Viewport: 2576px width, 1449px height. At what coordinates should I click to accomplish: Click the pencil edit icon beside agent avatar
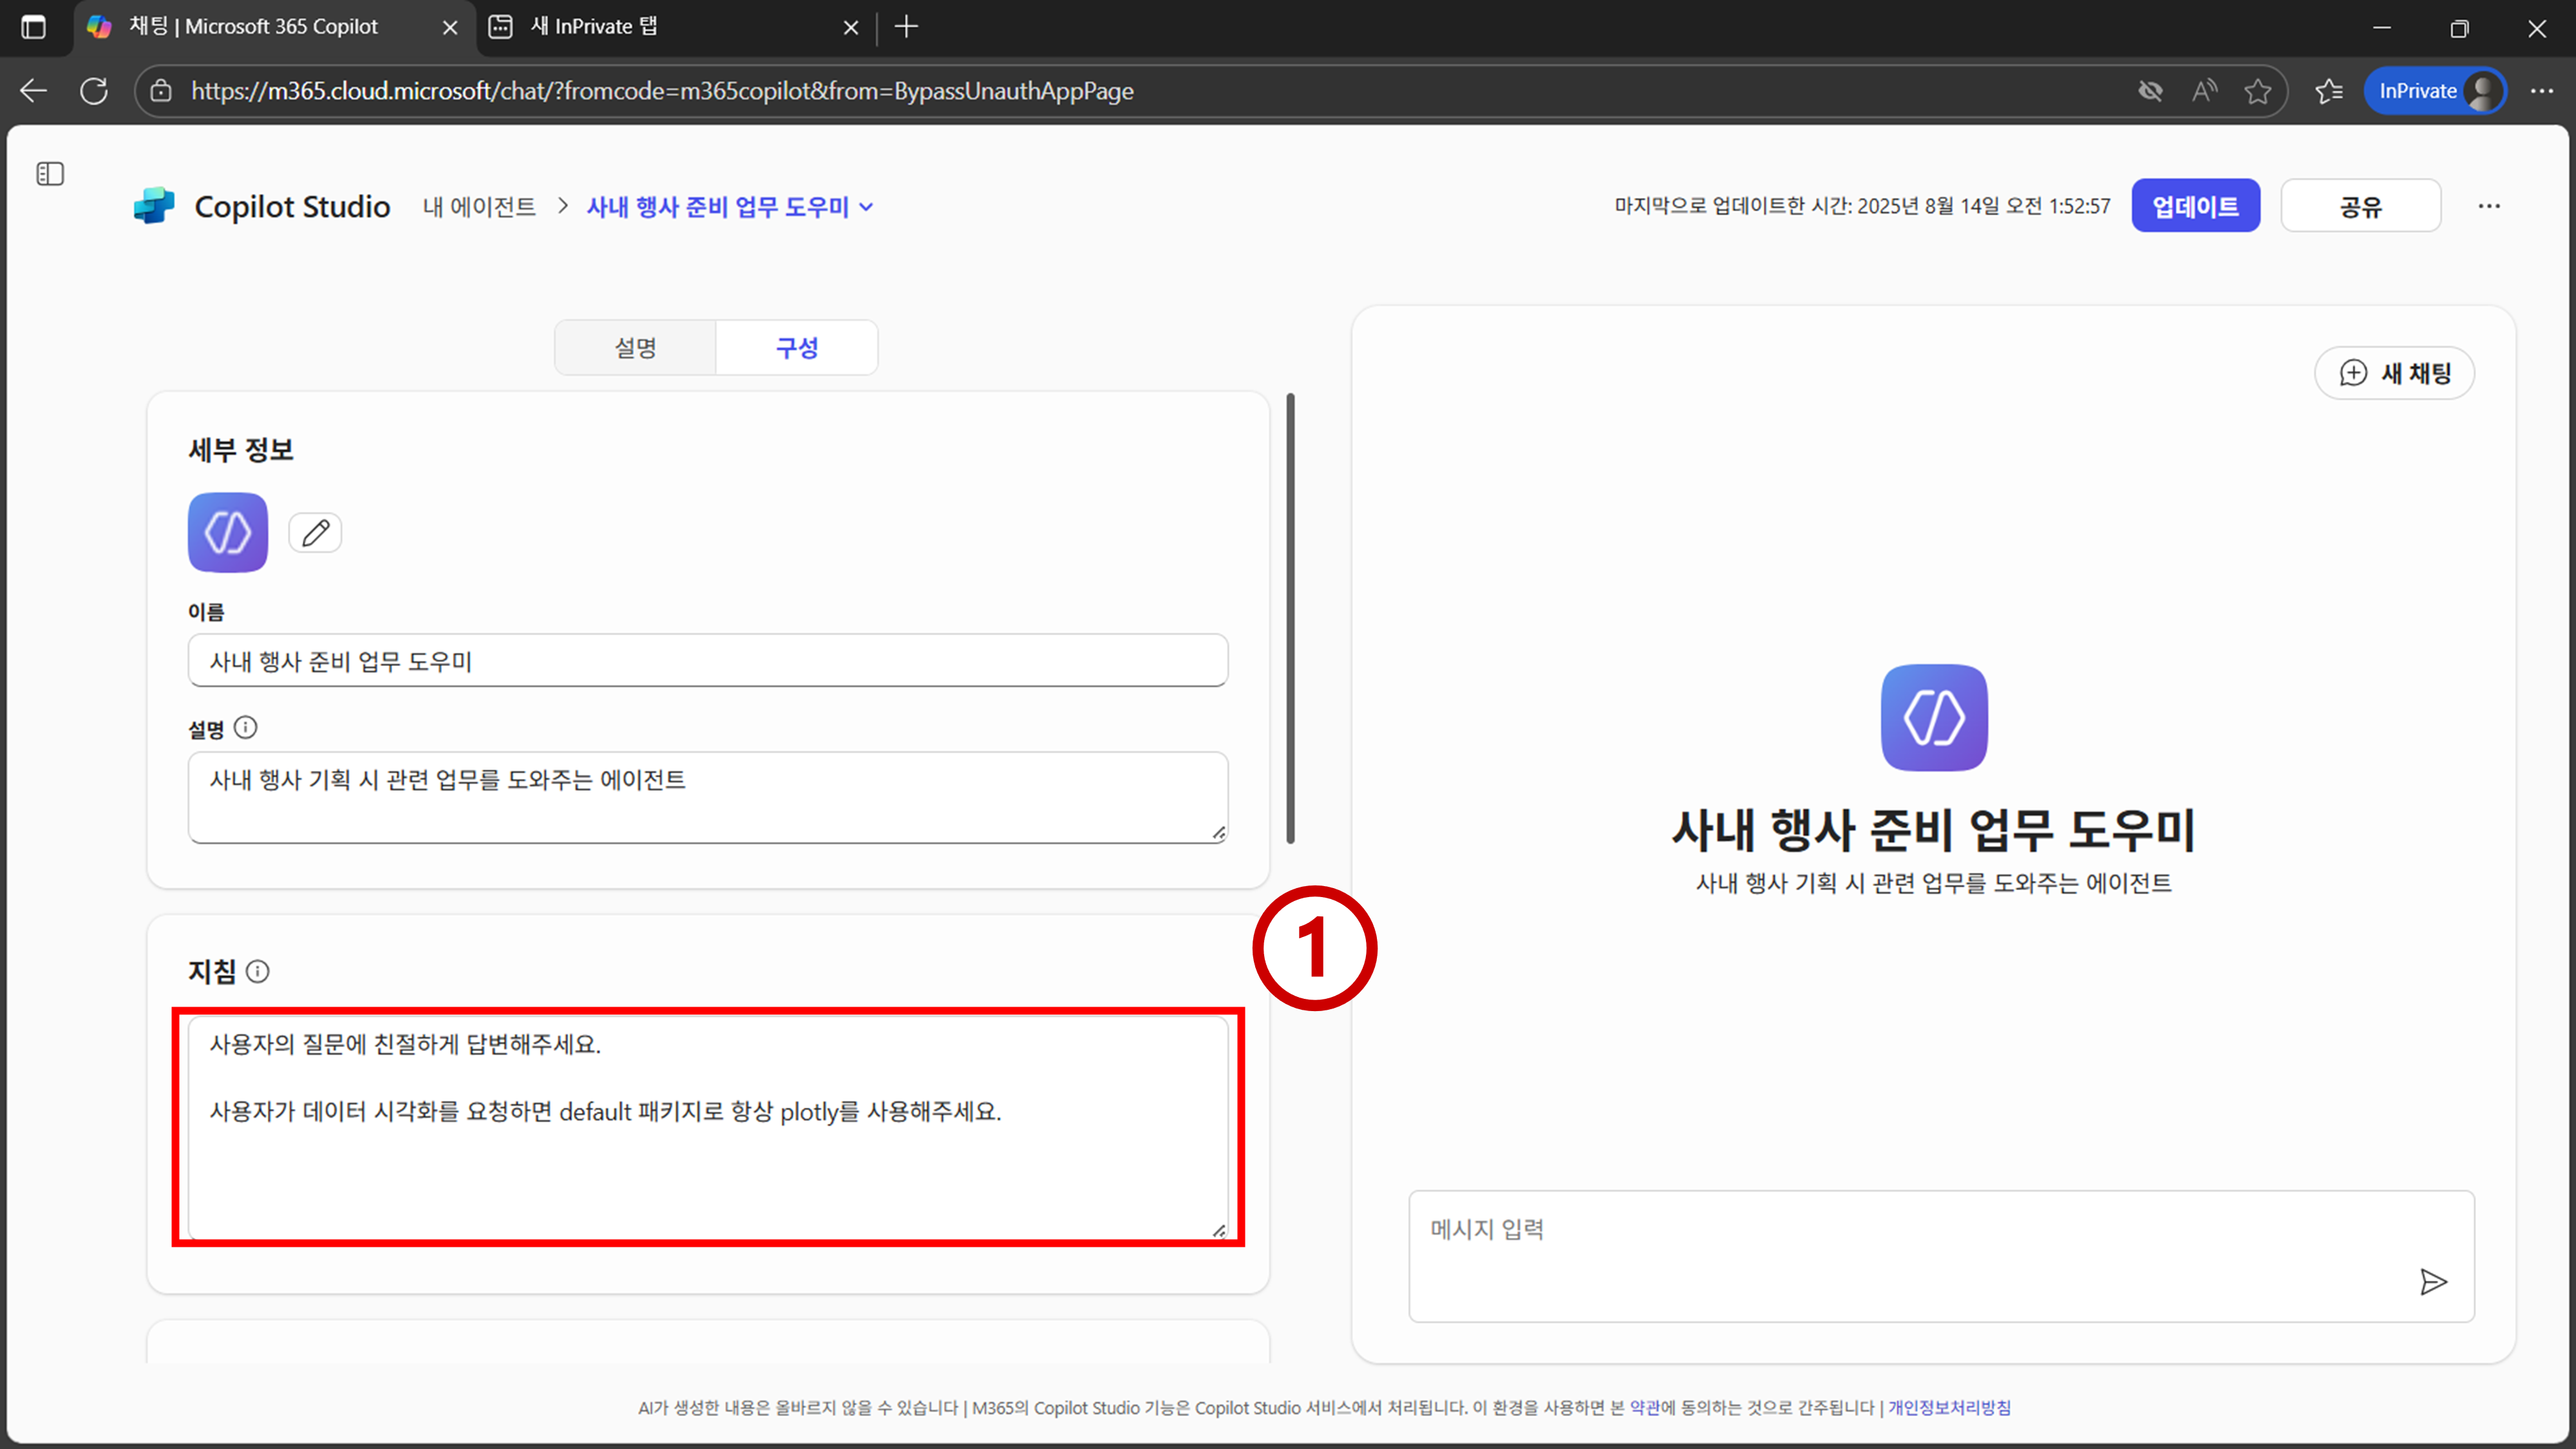click(315, 533)
